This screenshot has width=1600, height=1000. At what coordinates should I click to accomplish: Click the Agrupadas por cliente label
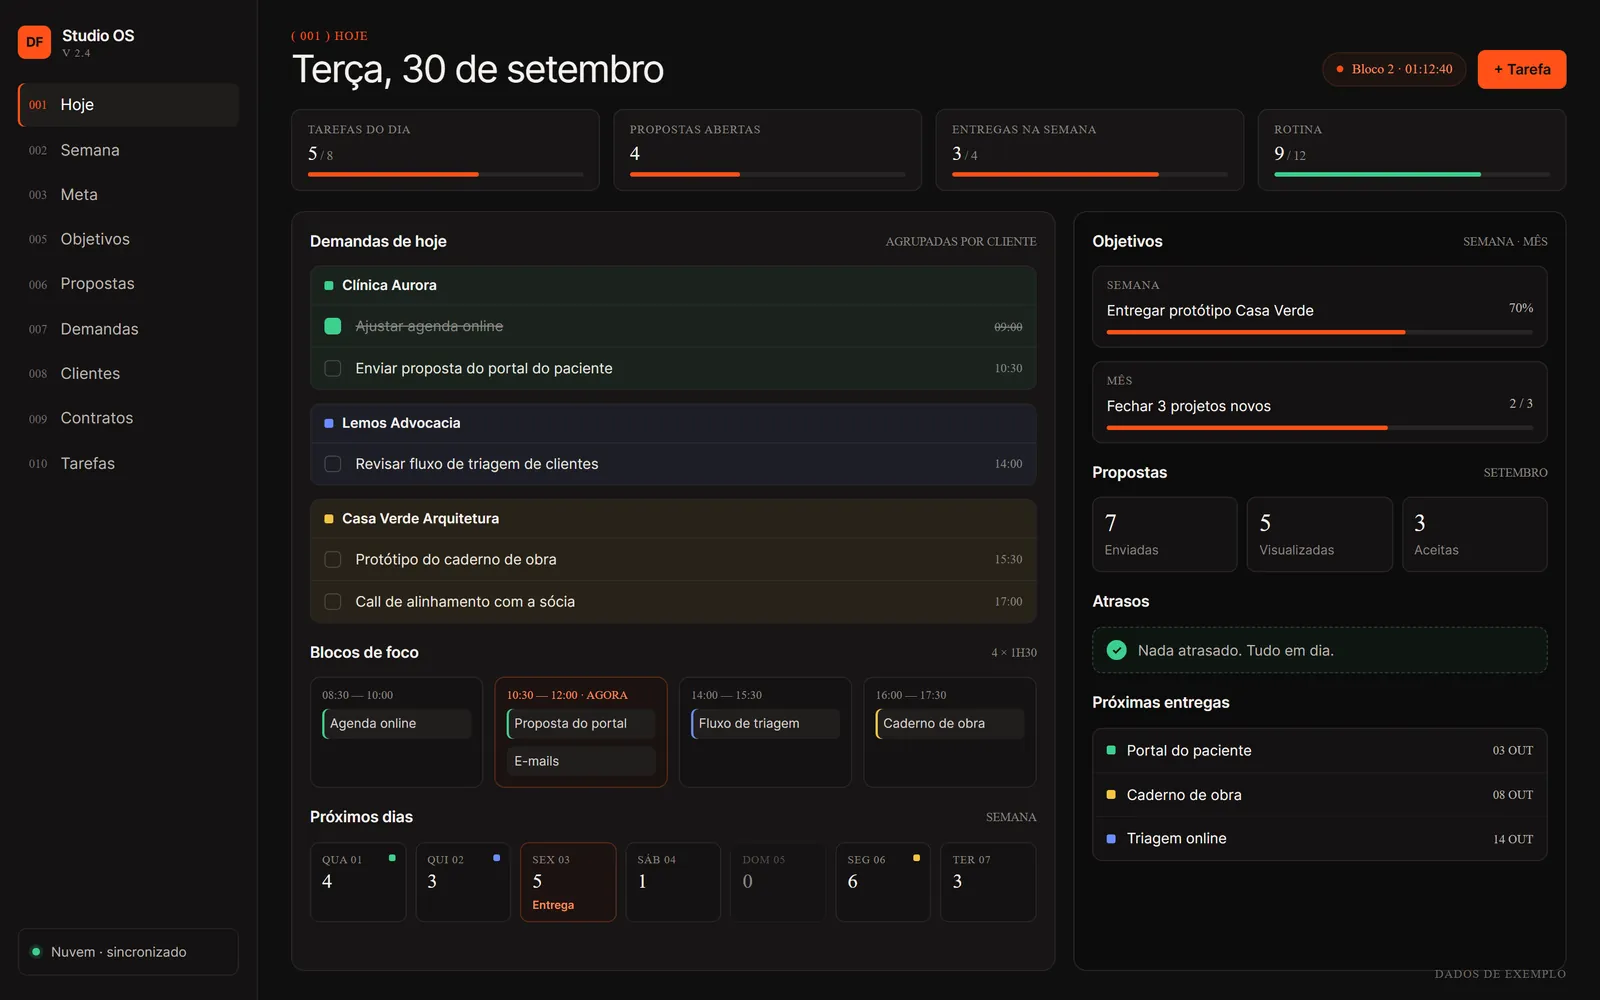tap(961, 242)
